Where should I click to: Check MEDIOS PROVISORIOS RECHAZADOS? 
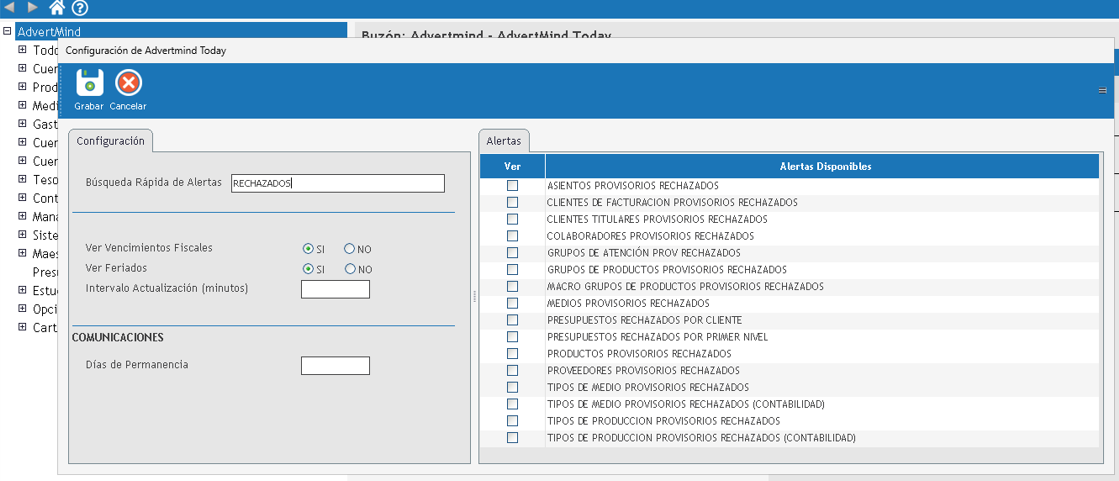pyautogui.click(x=512, y=303)
